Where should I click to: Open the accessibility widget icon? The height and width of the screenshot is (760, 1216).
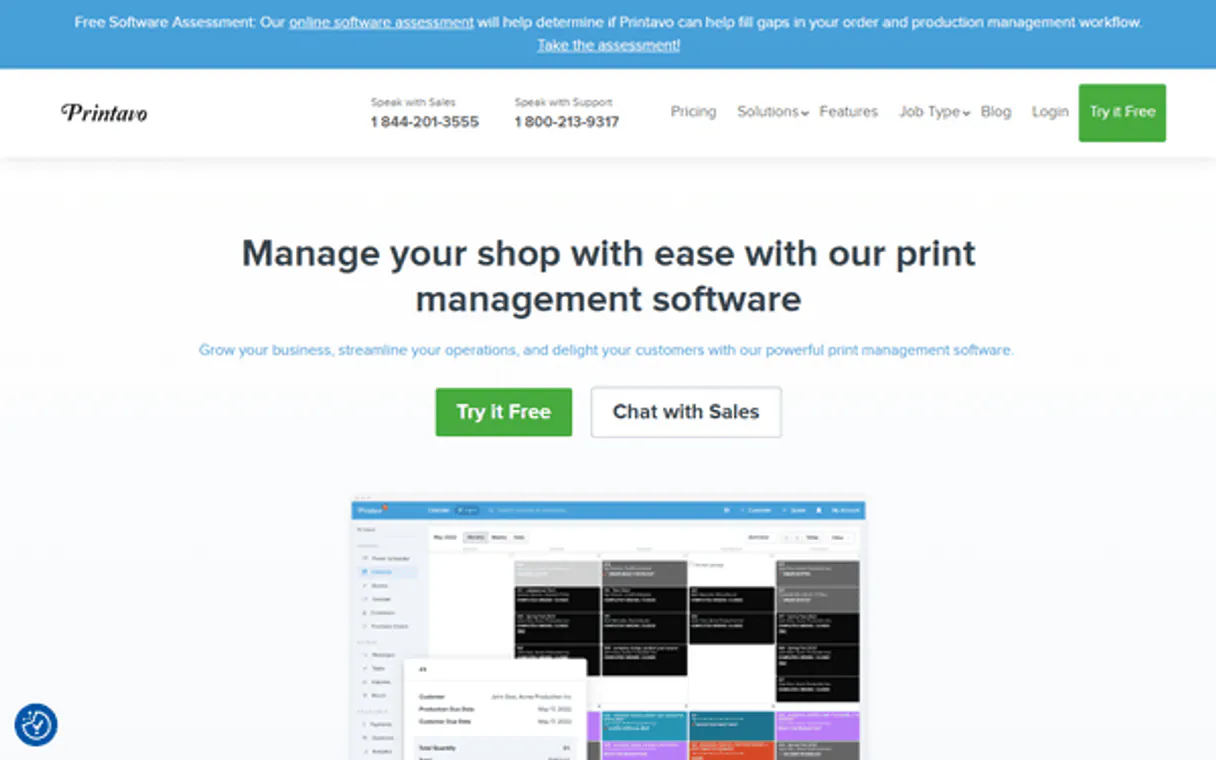36,725
